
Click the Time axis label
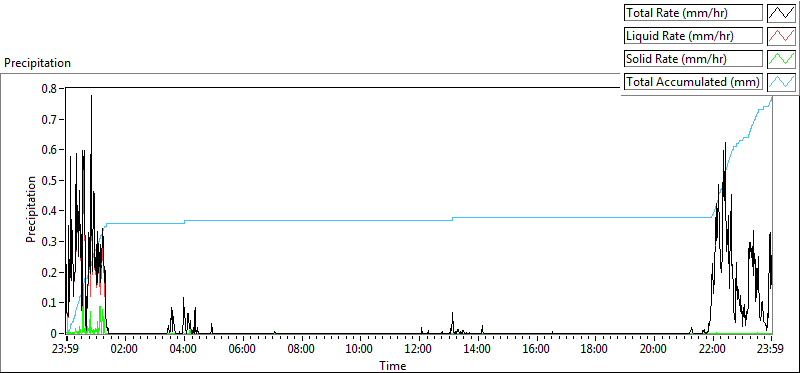[x=393, y=365]
